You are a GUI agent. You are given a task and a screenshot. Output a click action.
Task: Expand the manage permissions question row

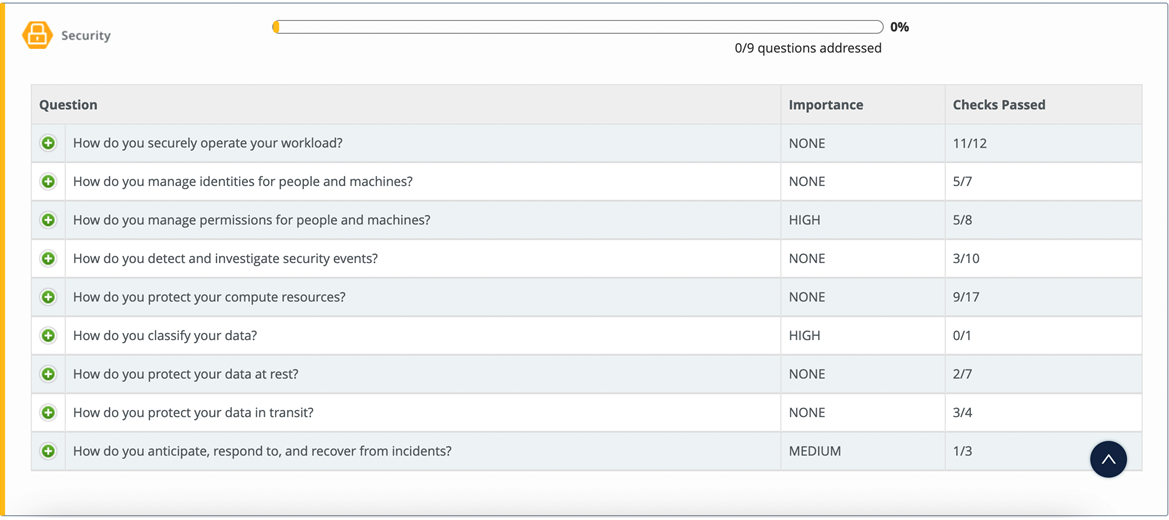(x=48, y=220)
